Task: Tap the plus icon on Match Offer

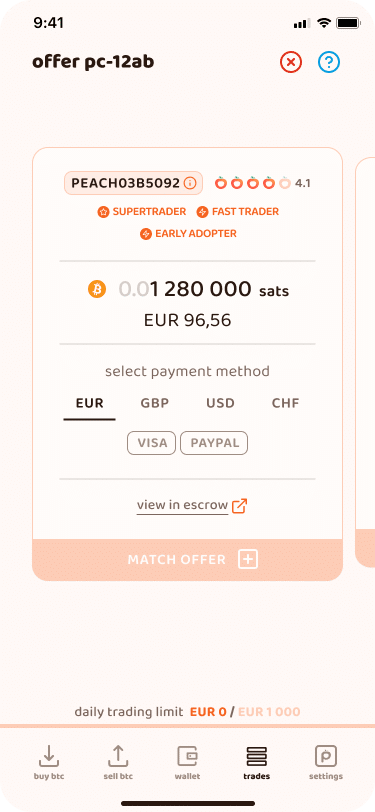Action: (x=248, y=560)
